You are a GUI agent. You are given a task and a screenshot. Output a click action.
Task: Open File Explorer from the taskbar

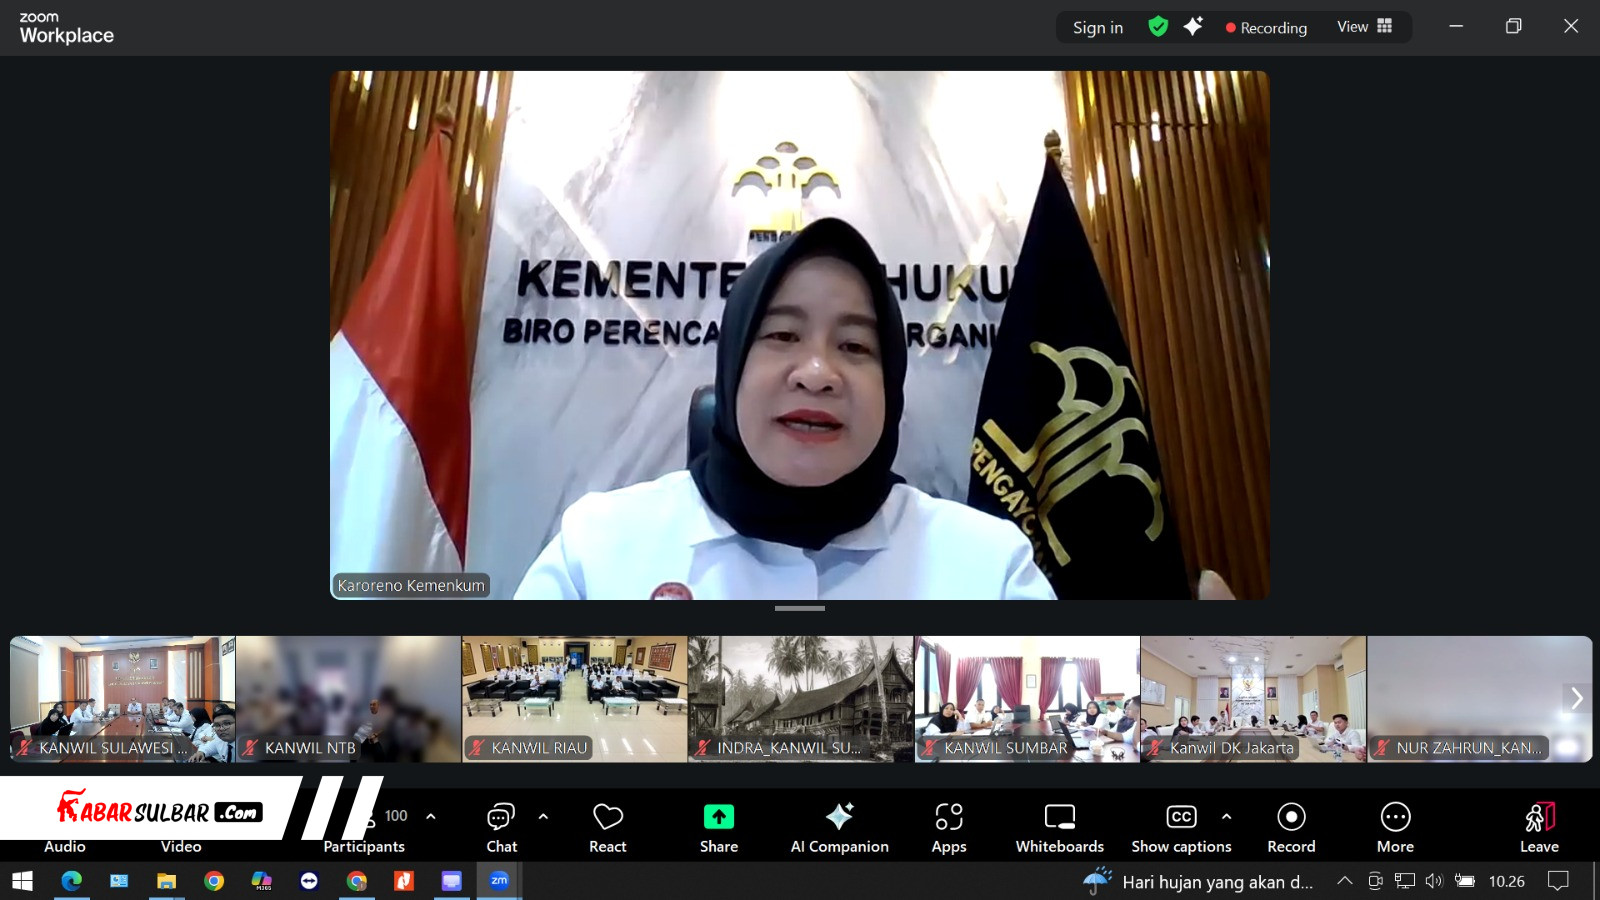click(x=166, y=881)
